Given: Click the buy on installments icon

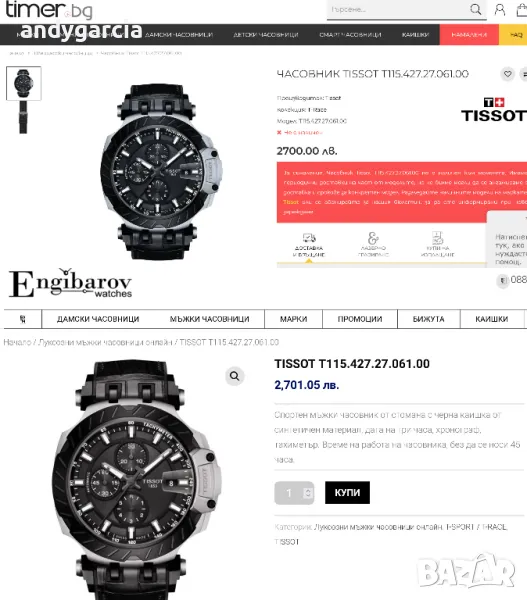Looking at the screenshot, I should (x=437, y=238).
